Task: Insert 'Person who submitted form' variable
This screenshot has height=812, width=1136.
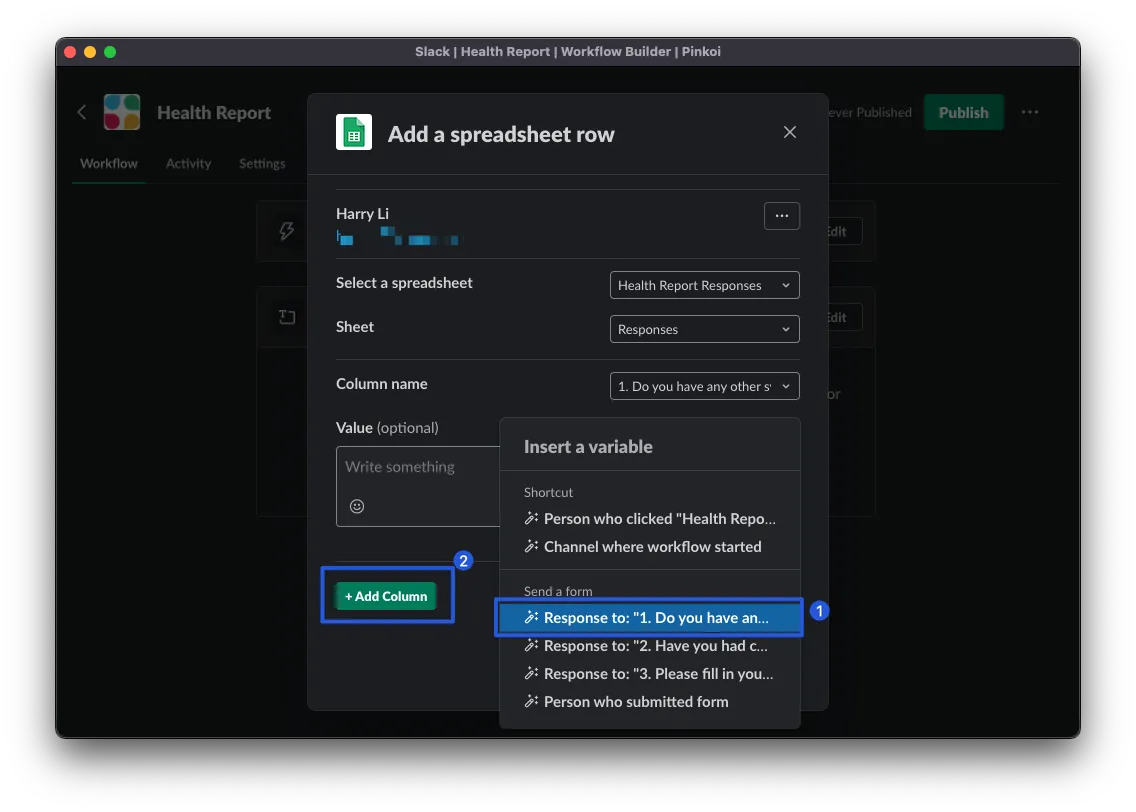Action: [635, 702]
